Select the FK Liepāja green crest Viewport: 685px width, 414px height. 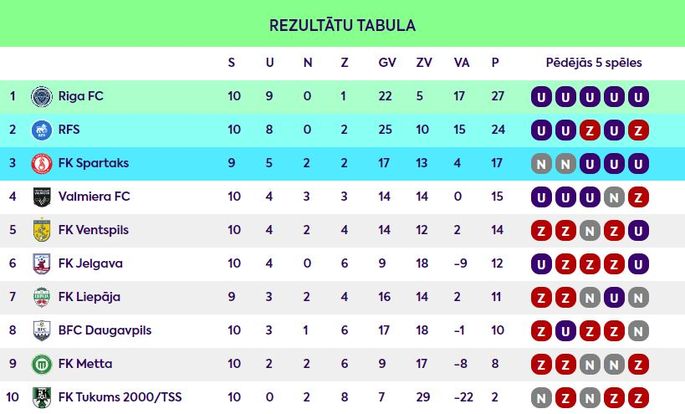tap(42, 297)
